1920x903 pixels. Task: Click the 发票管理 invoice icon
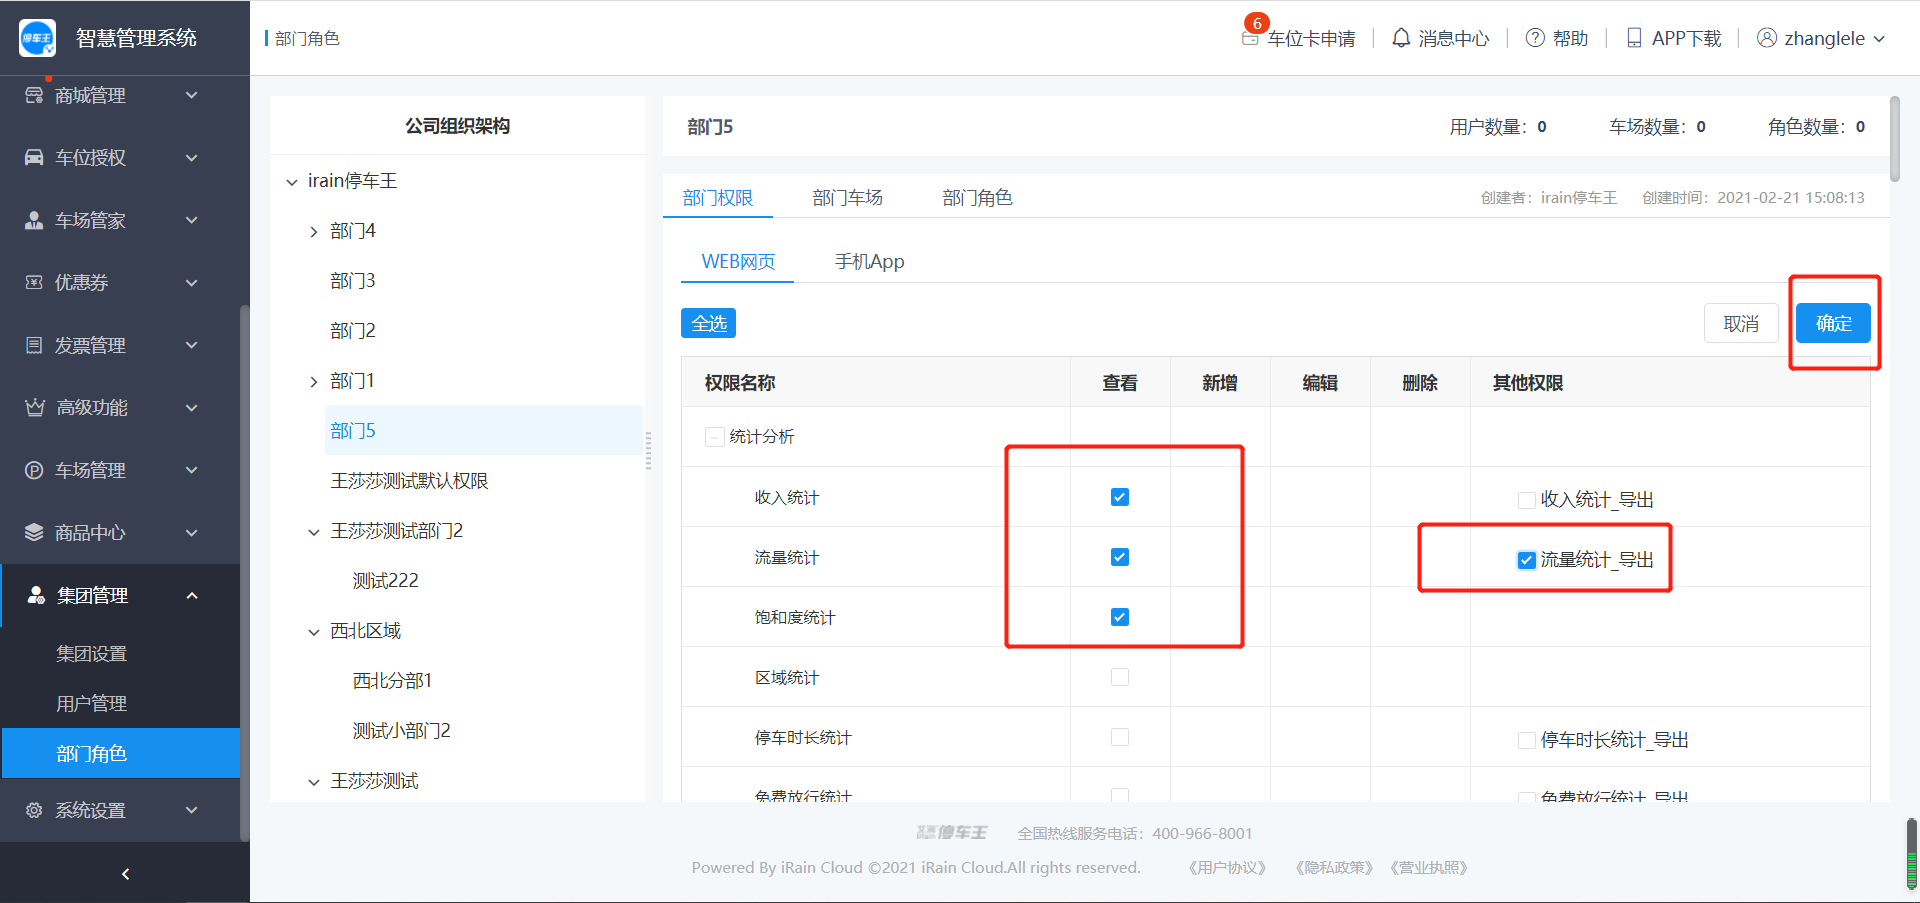pos(34,345)
